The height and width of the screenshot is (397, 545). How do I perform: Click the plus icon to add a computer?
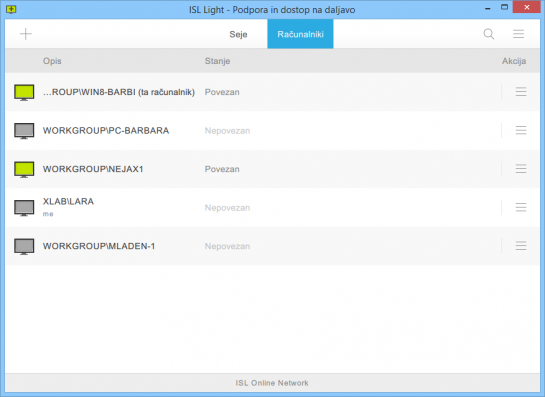click(x=26, y=34)
